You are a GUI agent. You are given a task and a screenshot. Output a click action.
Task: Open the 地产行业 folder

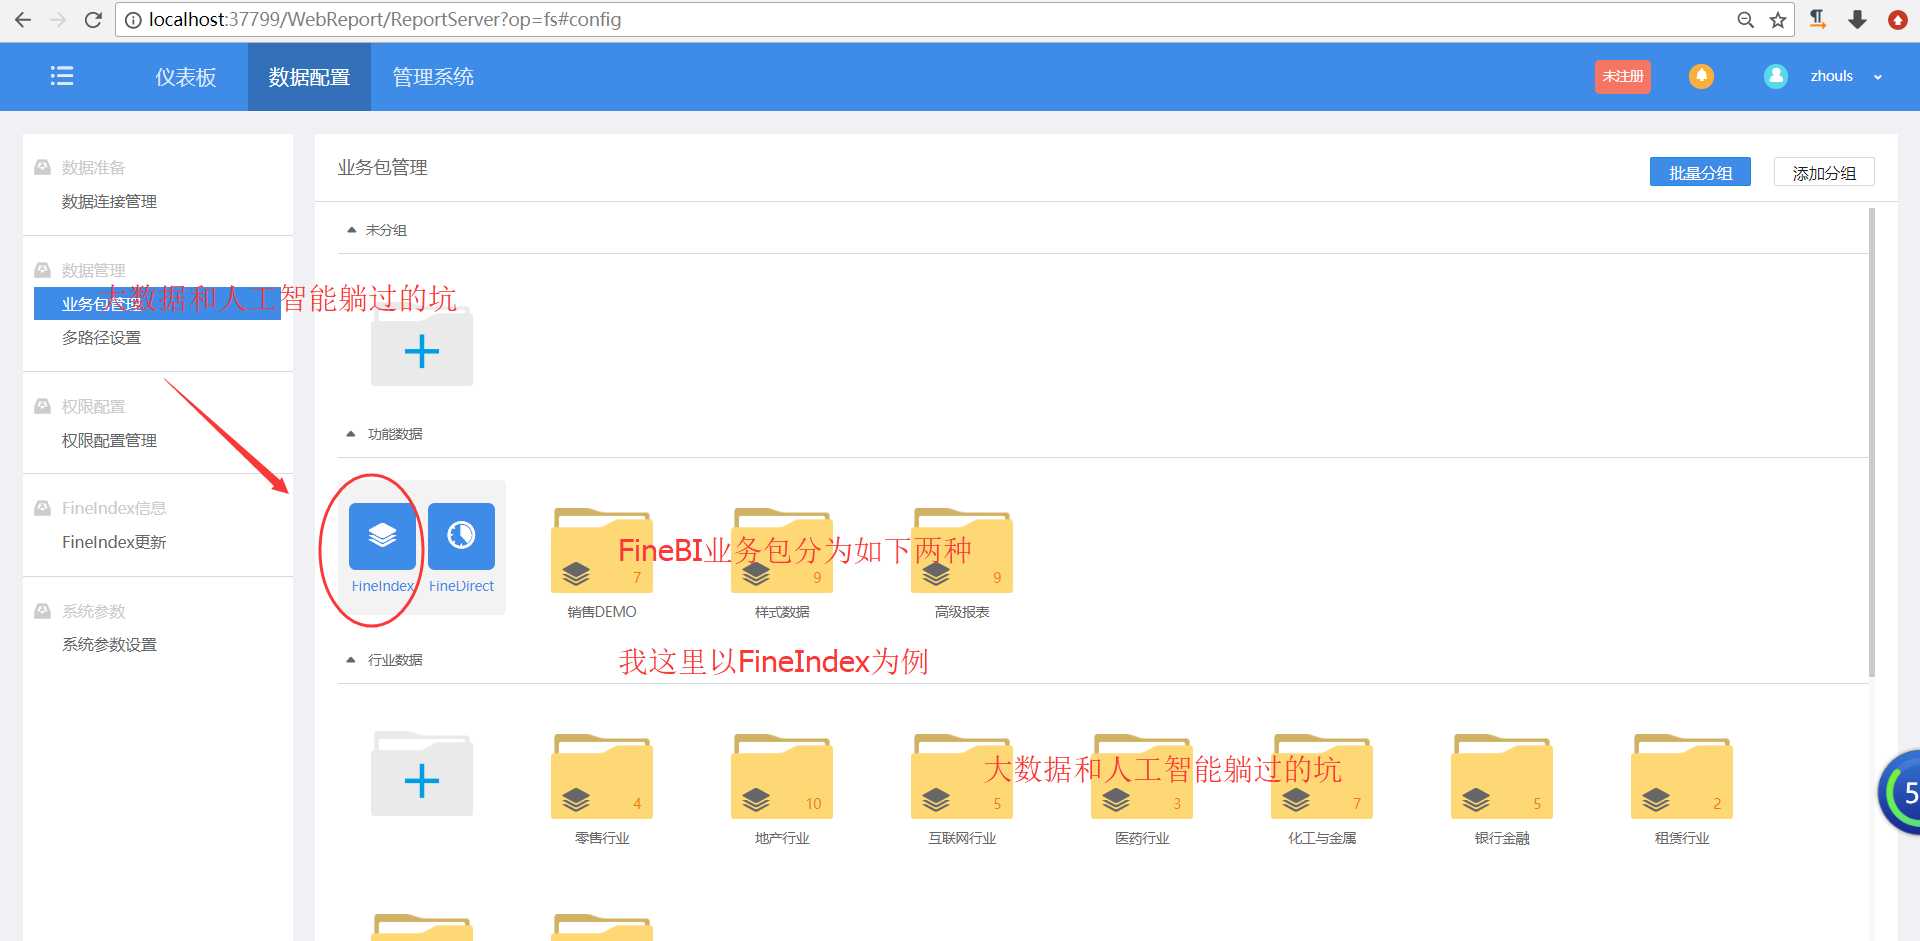click(x=782, y=776)
